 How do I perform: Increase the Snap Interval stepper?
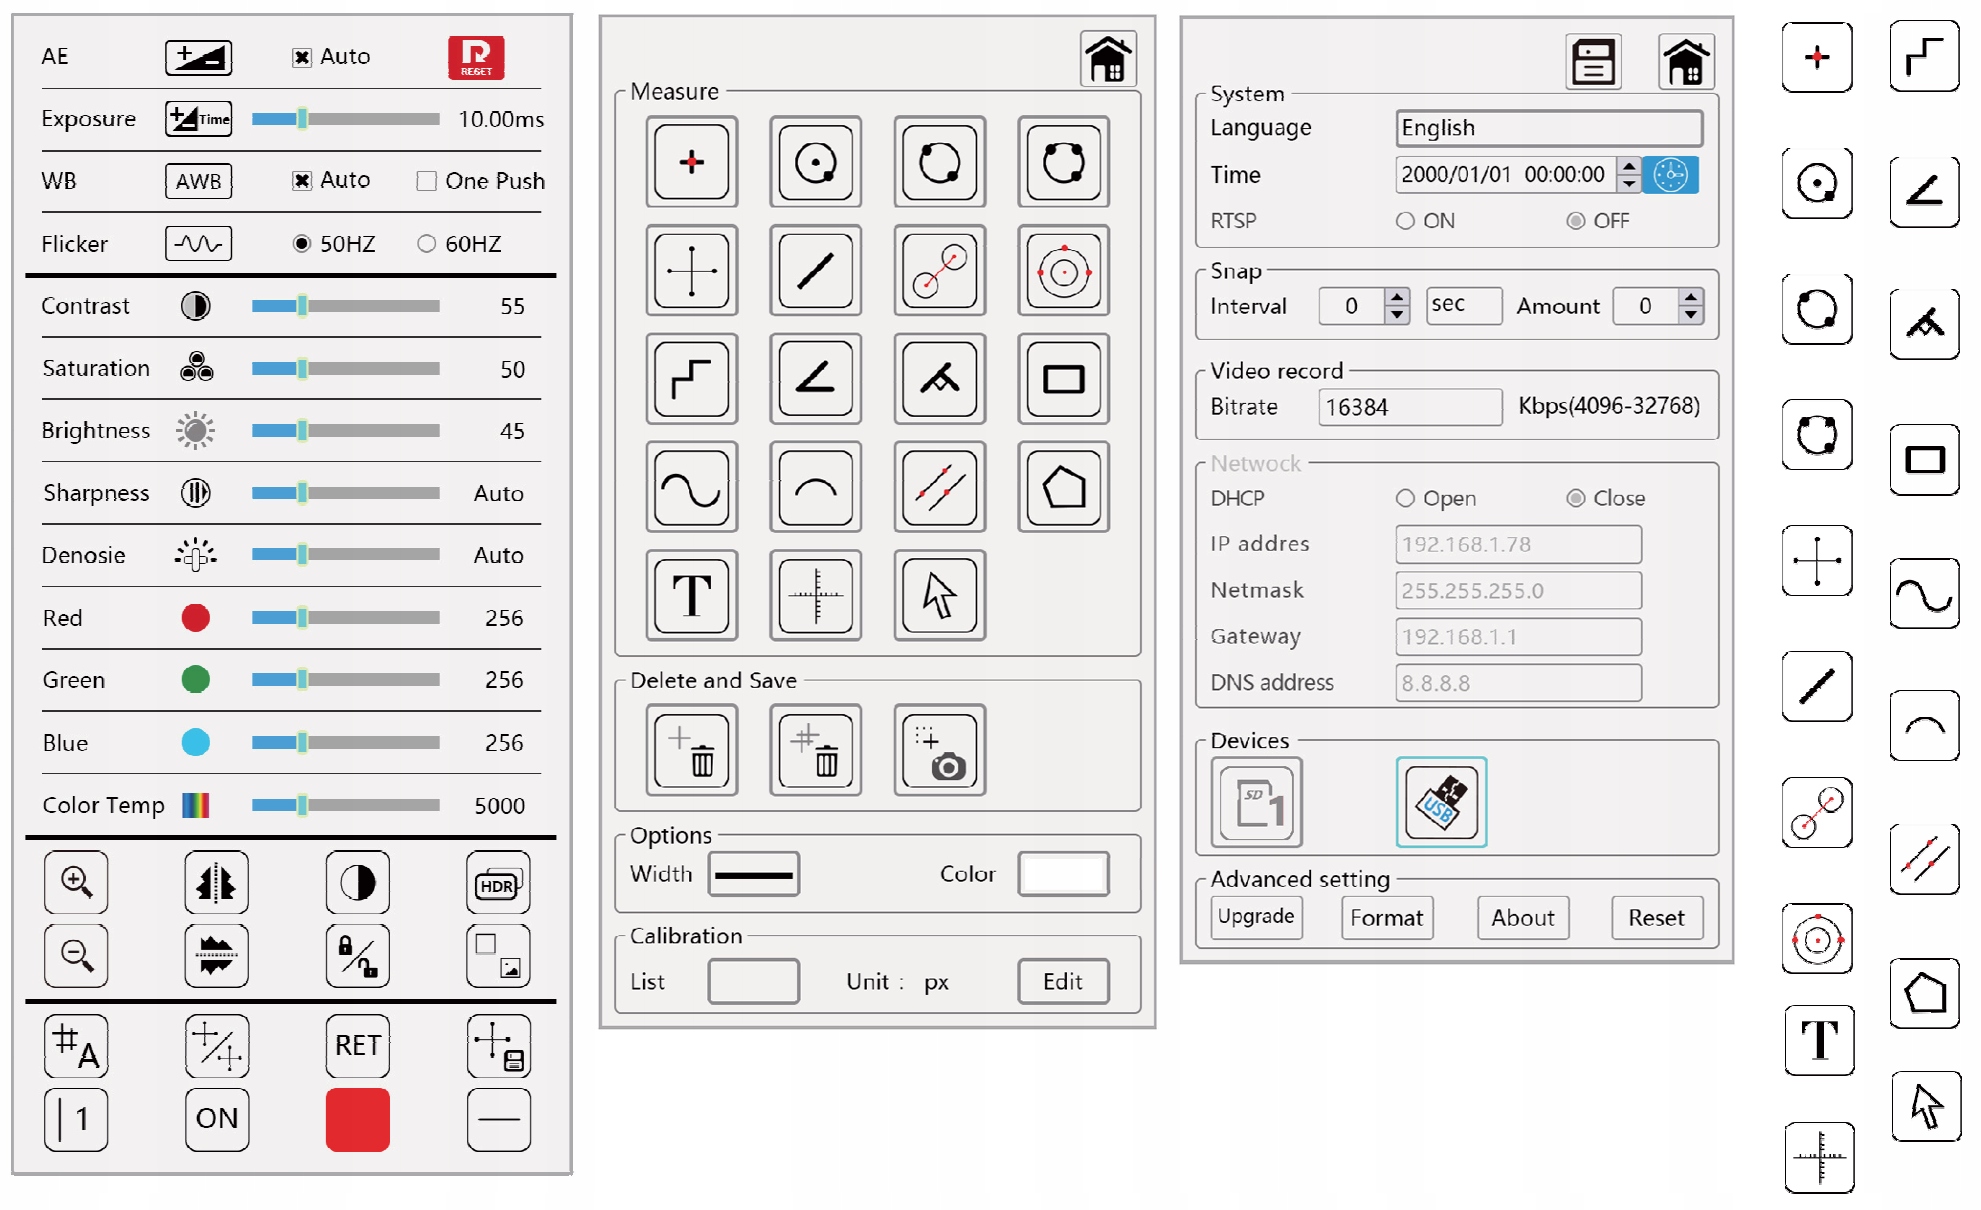coord(1397,298)
